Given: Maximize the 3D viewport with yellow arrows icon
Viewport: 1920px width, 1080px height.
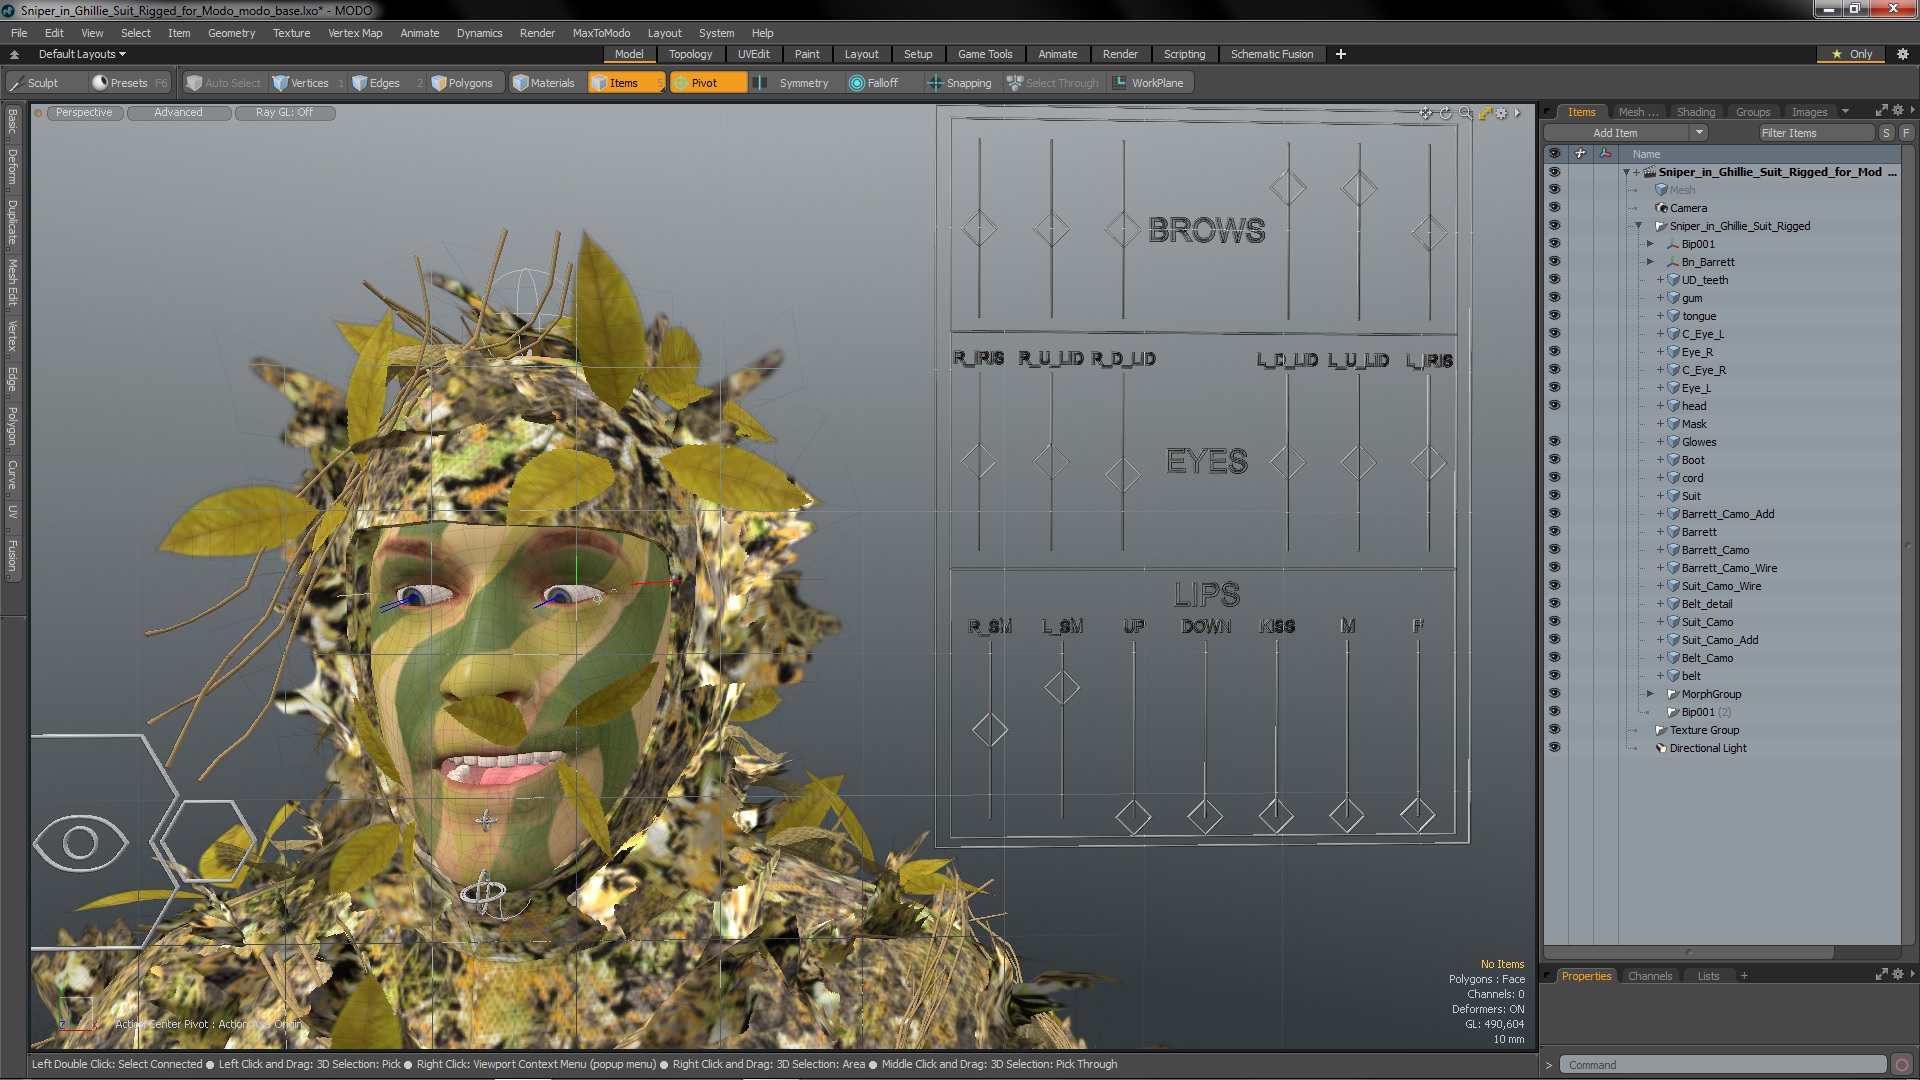Looking at the screenshot, I should pyautogui.click(x=1485, y=113).
